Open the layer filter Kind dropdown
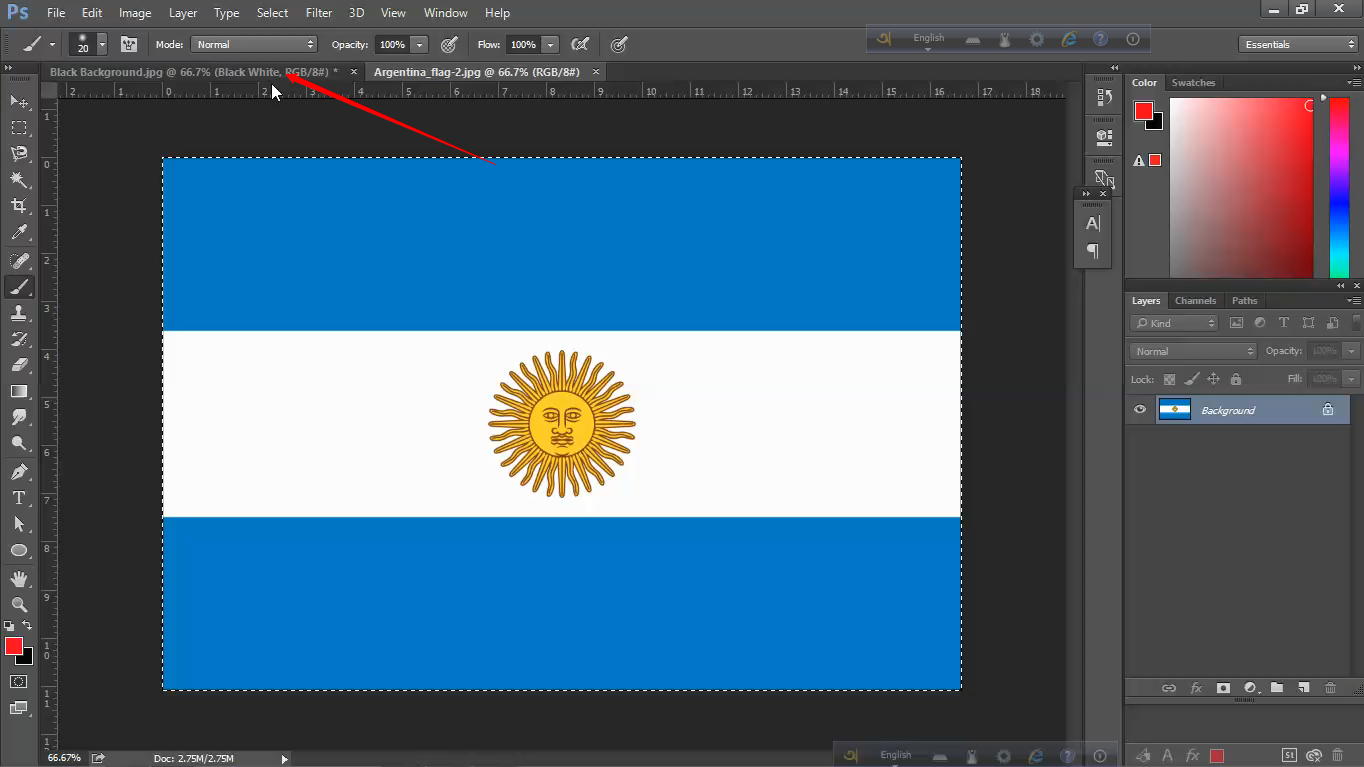Viewport: 1364px width, 767px height. click(1174, 323)
